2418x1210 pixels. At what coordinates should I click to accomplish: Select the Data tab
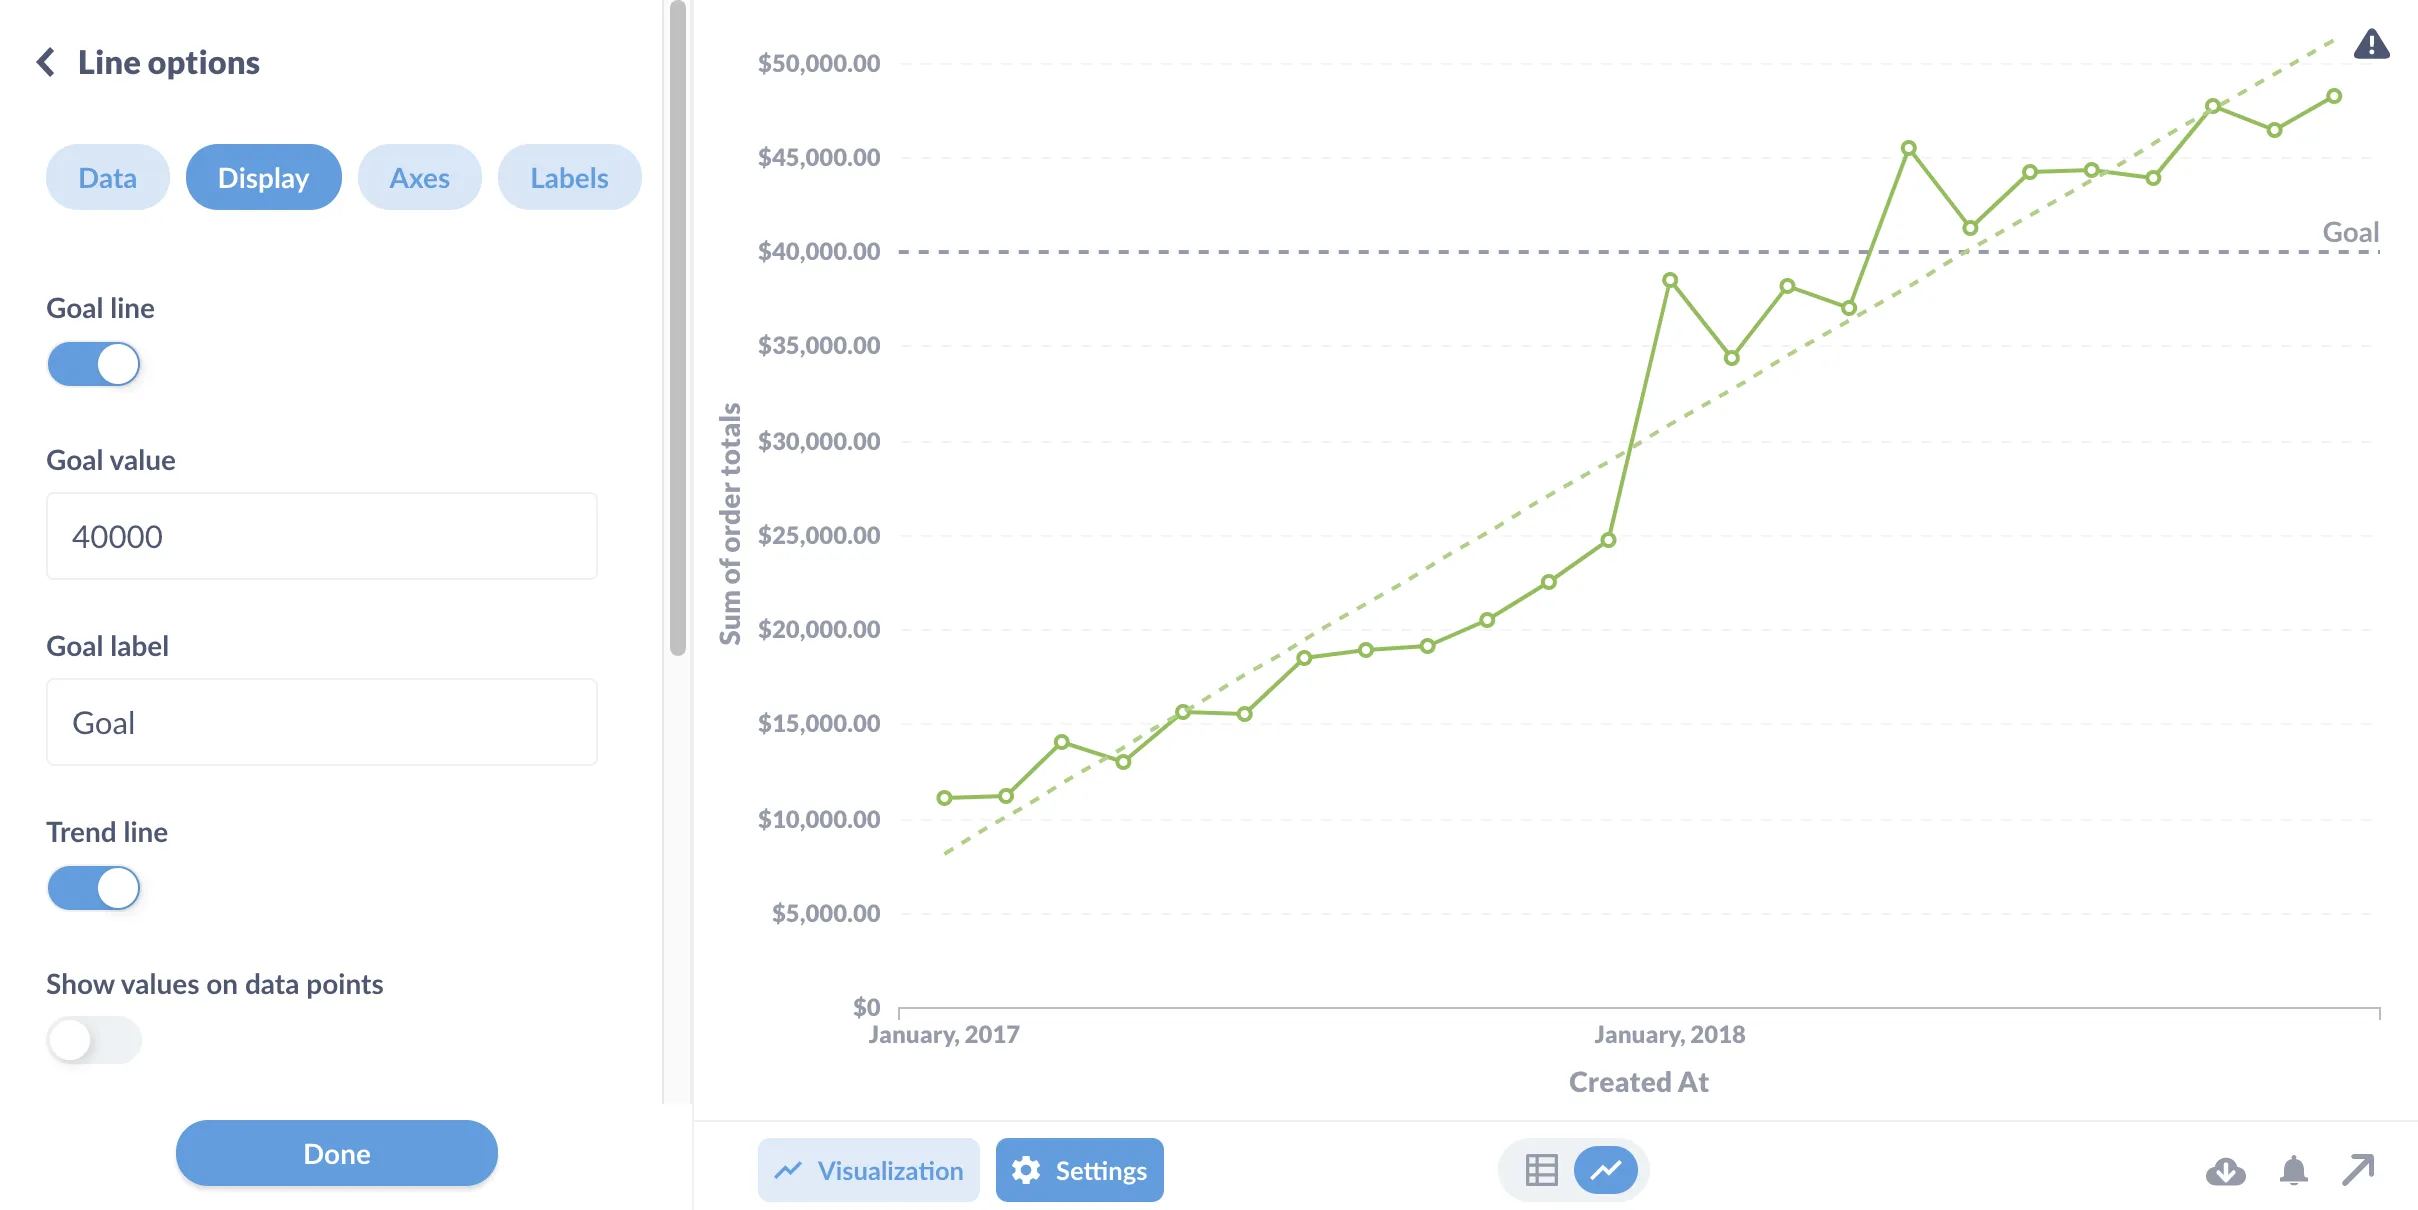(107, 177)
